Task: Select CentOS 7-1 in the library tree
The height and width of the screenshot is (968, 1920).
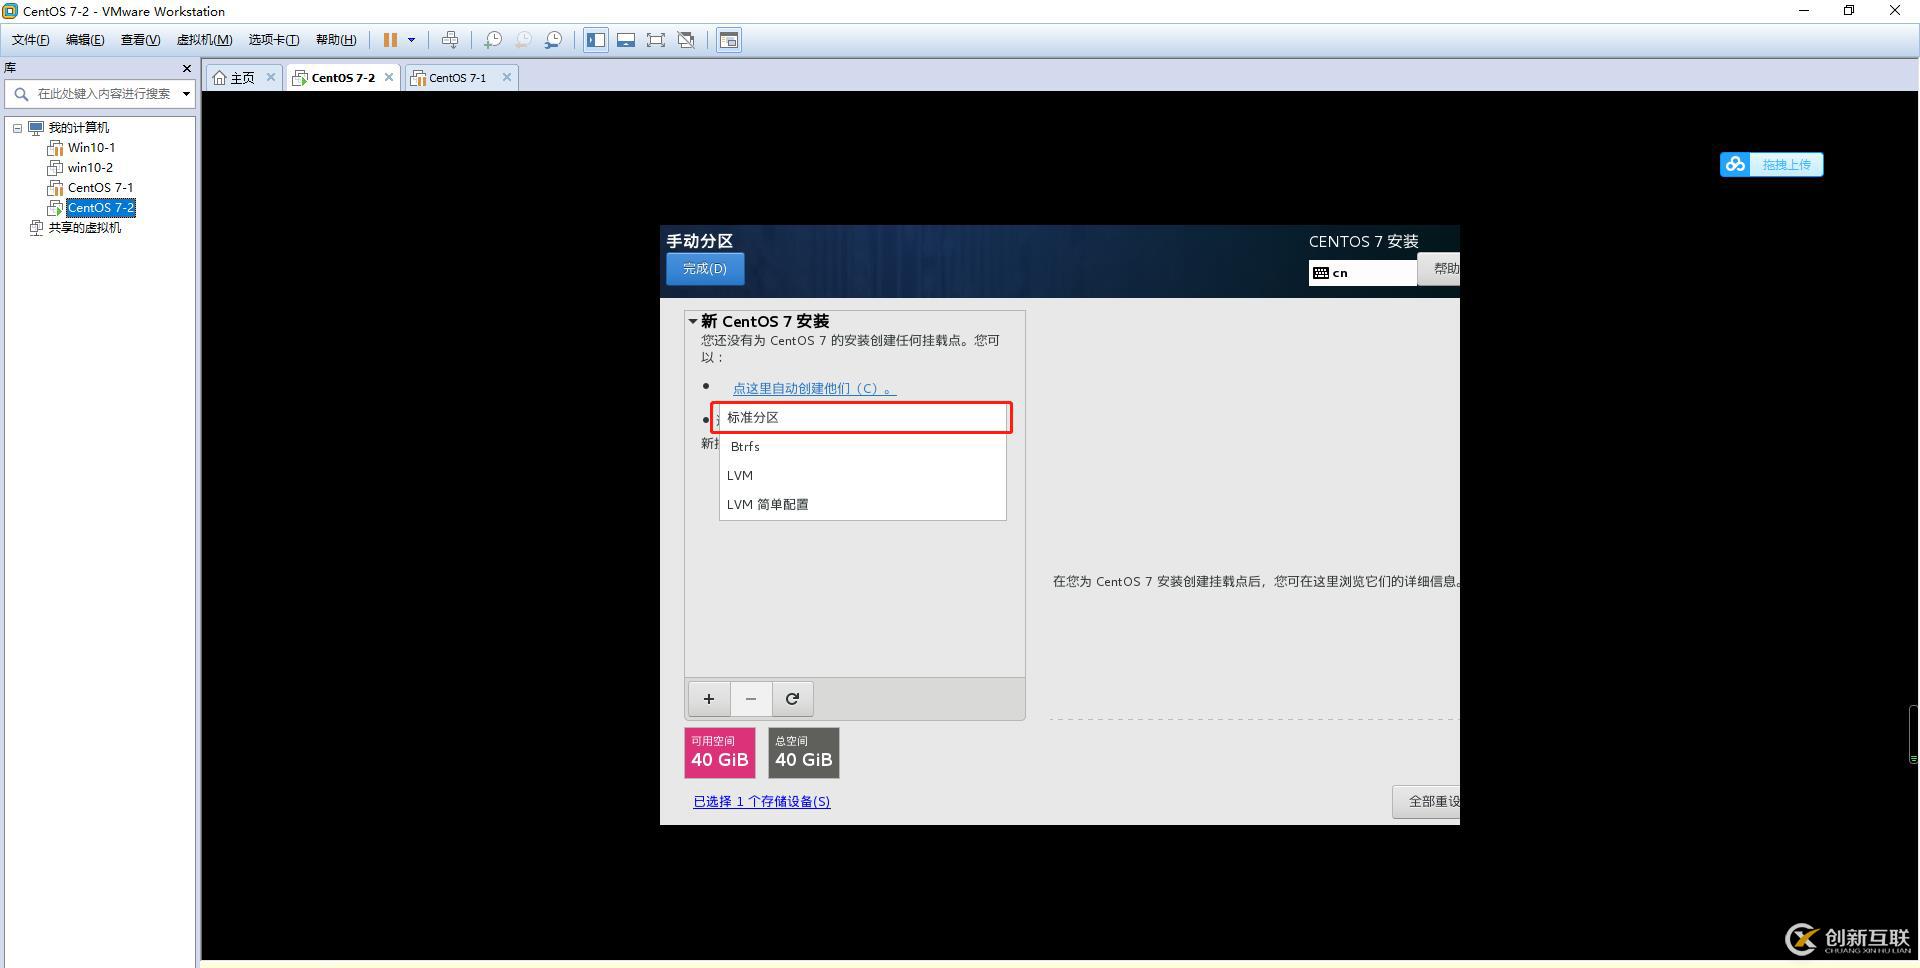Action: [x=100, y=188]
